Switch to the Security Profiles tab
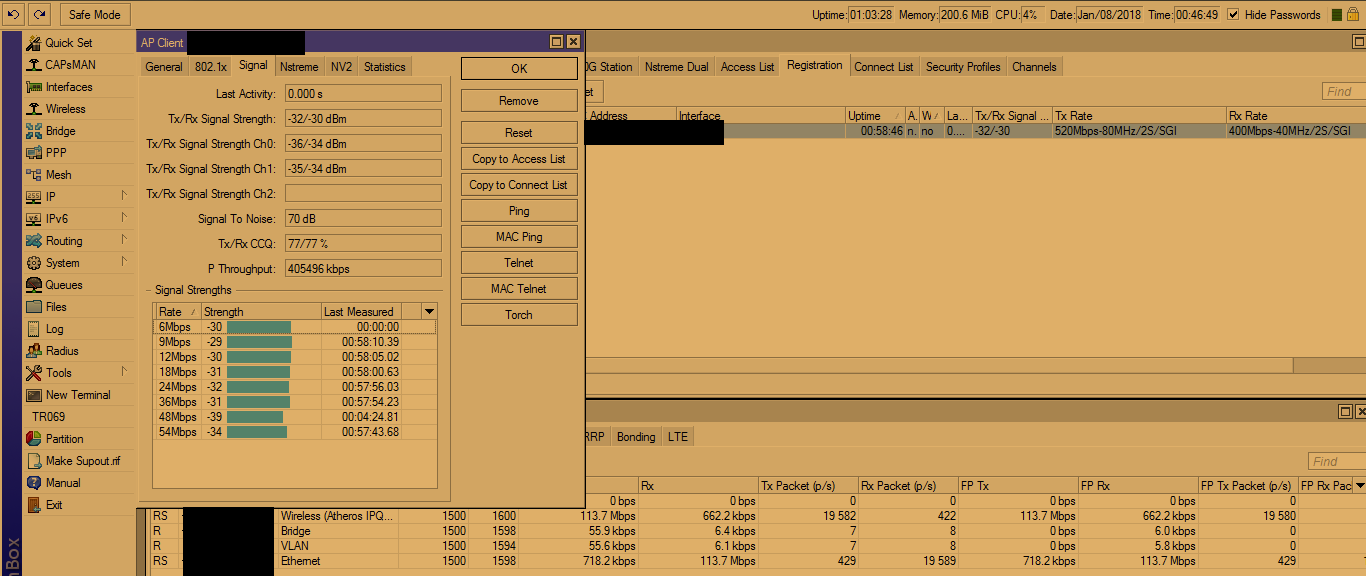Screen dimensions: 1366x576 click(962, 67)
